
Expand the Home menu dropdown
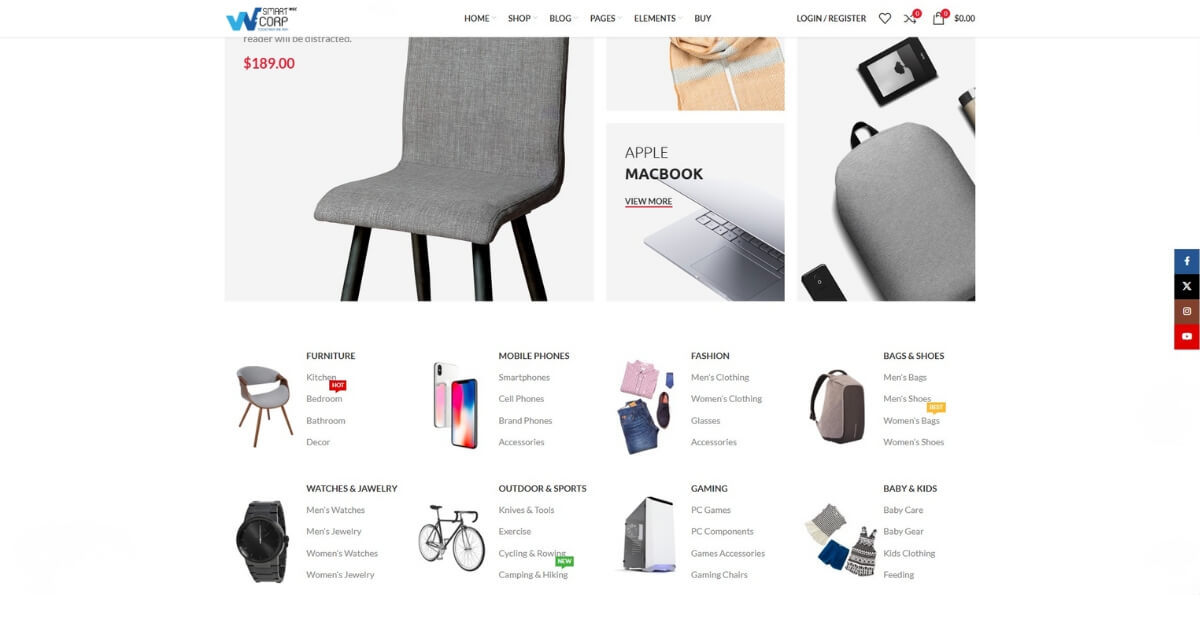click(479, 18)
